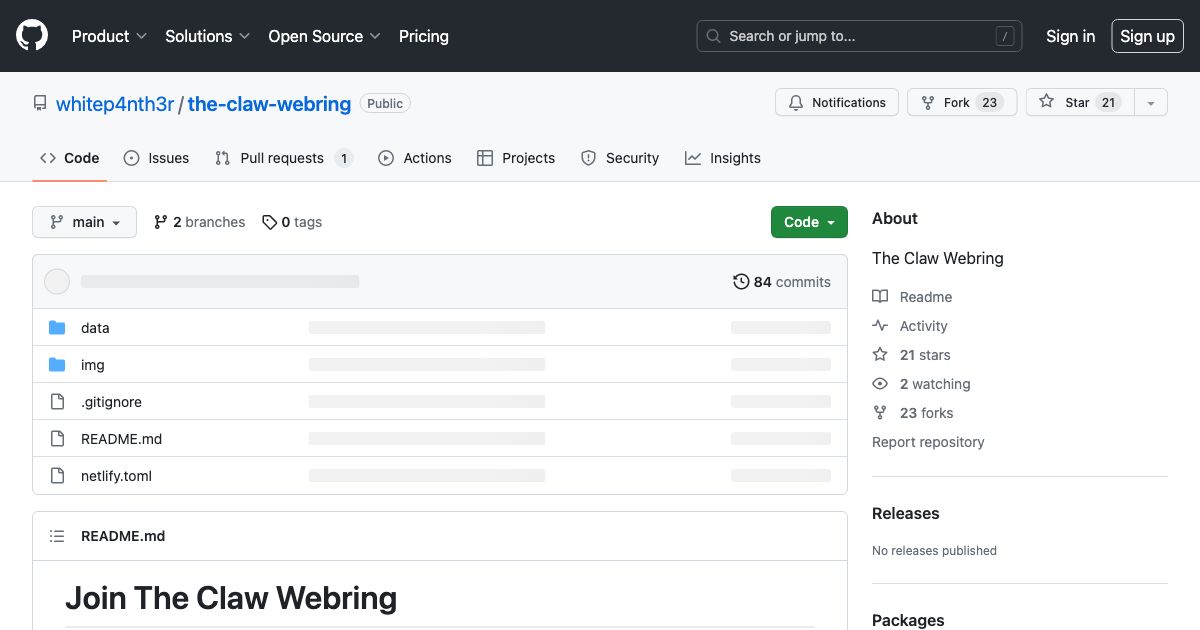Viewport: 1200px width, 630px height.
Task: Click the GitHub logo in the header
Action: (31, 35)
